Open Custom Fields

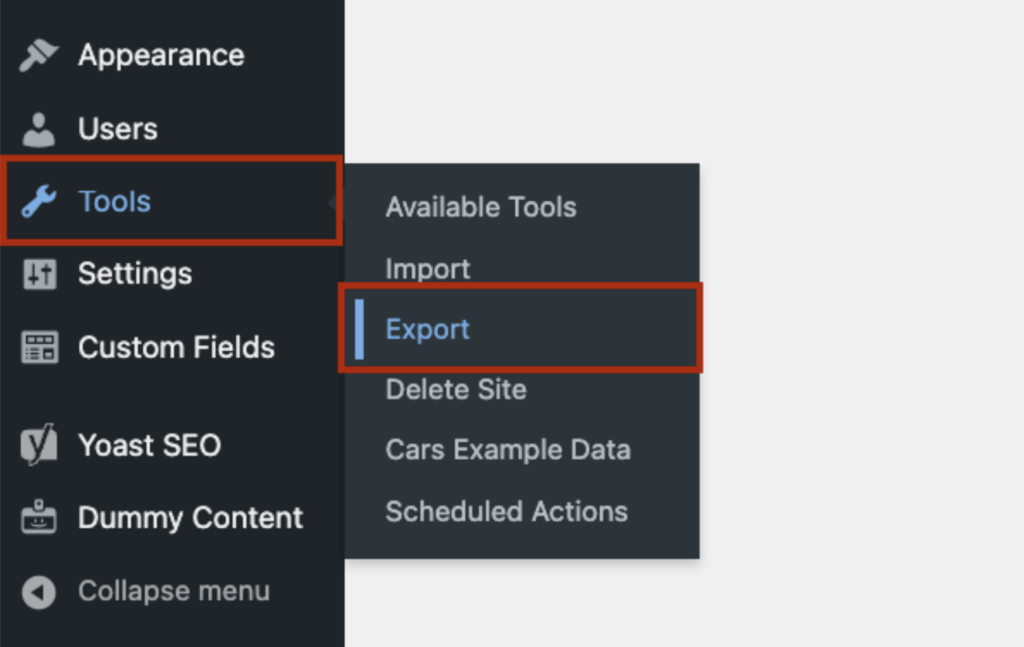click(176, 347)
